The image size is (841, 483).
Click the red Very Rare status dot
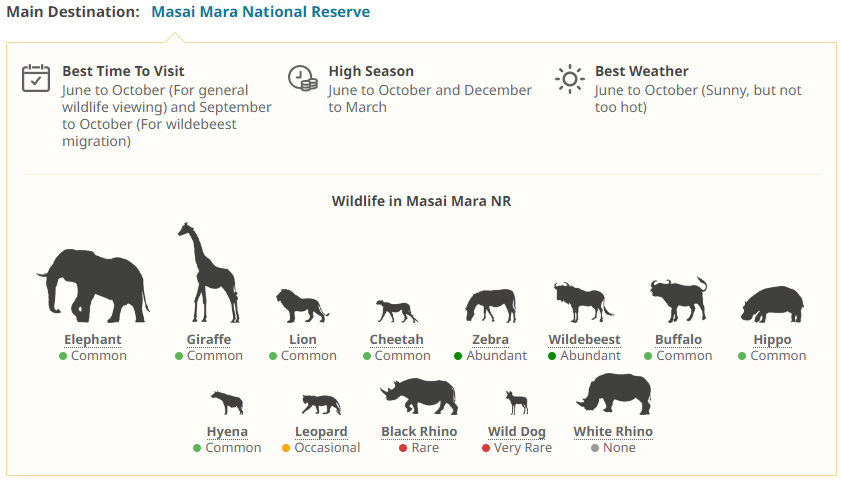[486, 448]
